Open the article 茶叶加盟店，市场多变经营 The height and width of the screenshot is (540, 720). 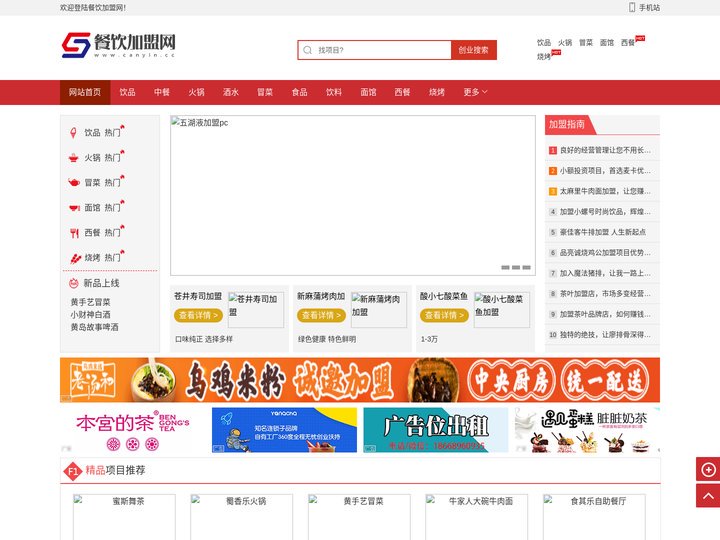coord(605,294)
